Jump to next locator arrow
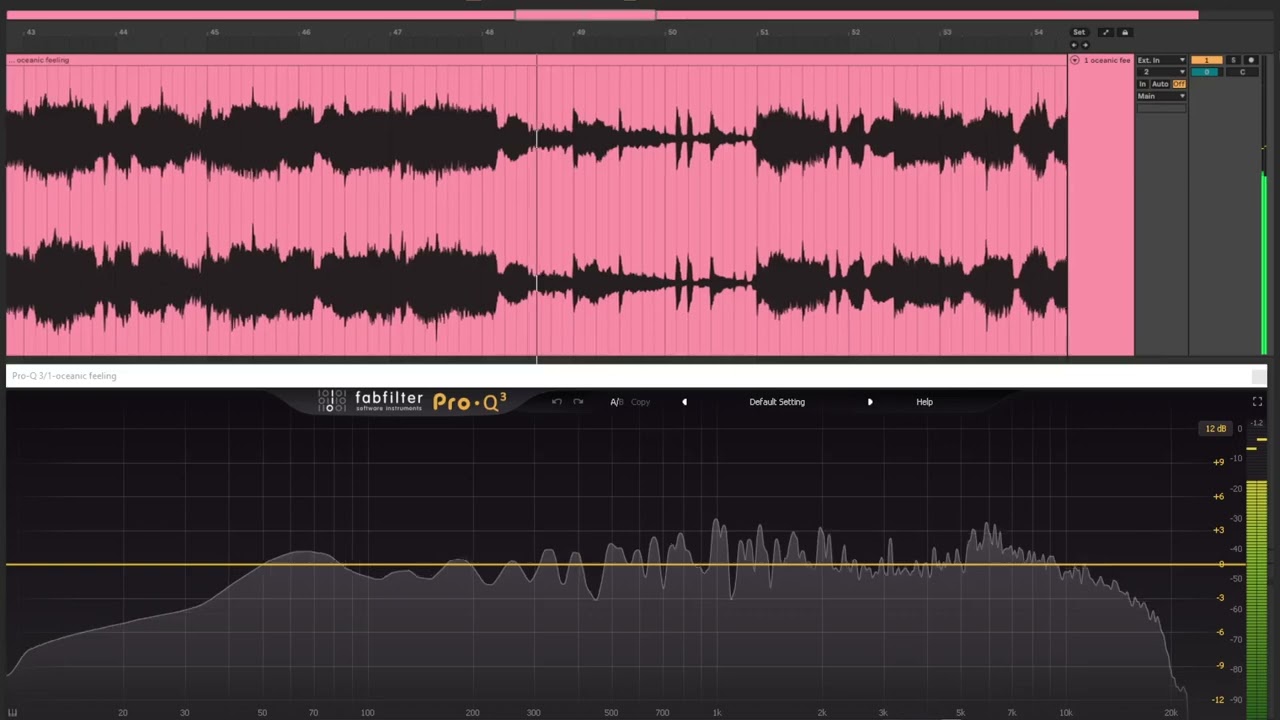 coord(1085,45)
